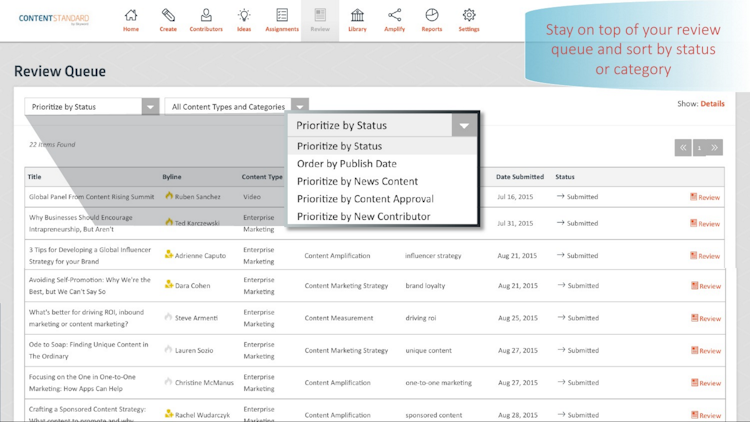
Task: Open the Reports section
Action: tap(431, 21)
